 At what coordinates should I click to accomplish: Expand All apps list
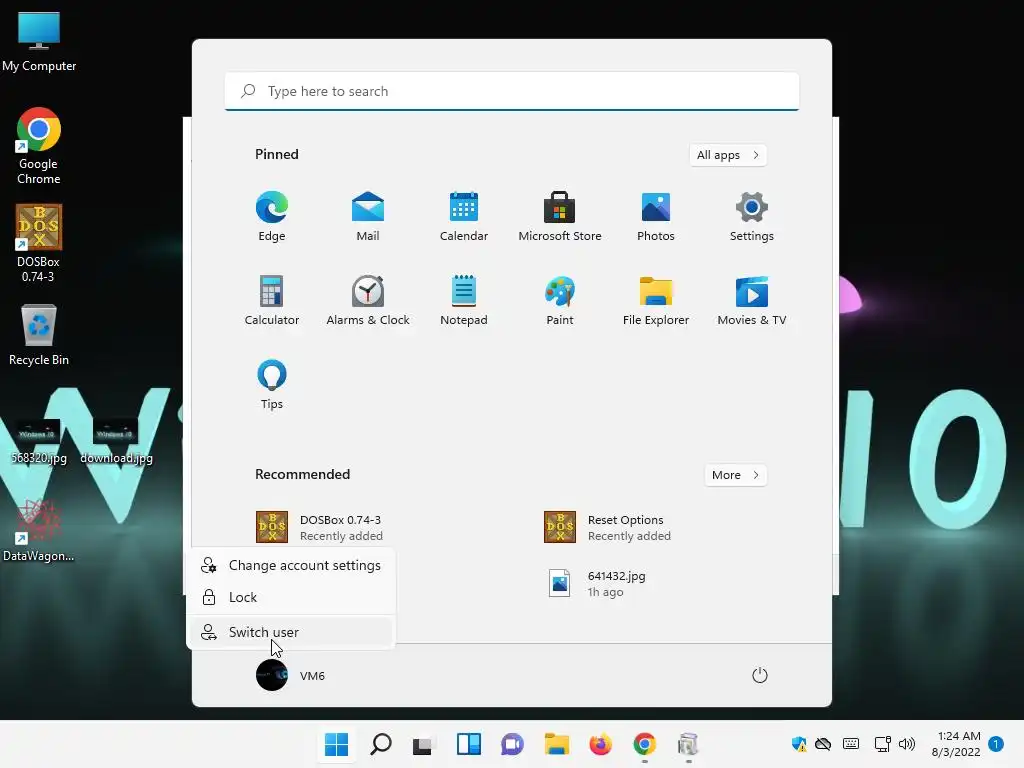point(728,155)
